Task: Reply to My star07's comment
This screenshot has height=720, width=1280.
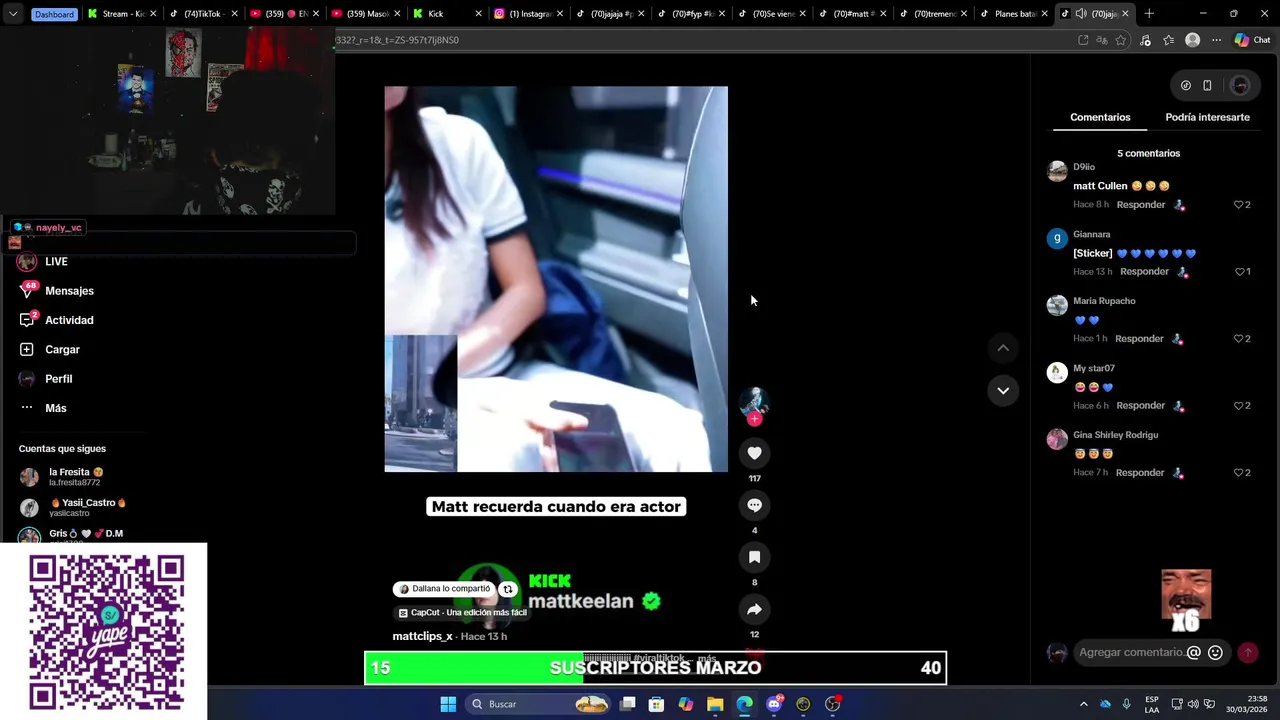Action: pyautogui.click(x=1140, y=406)
